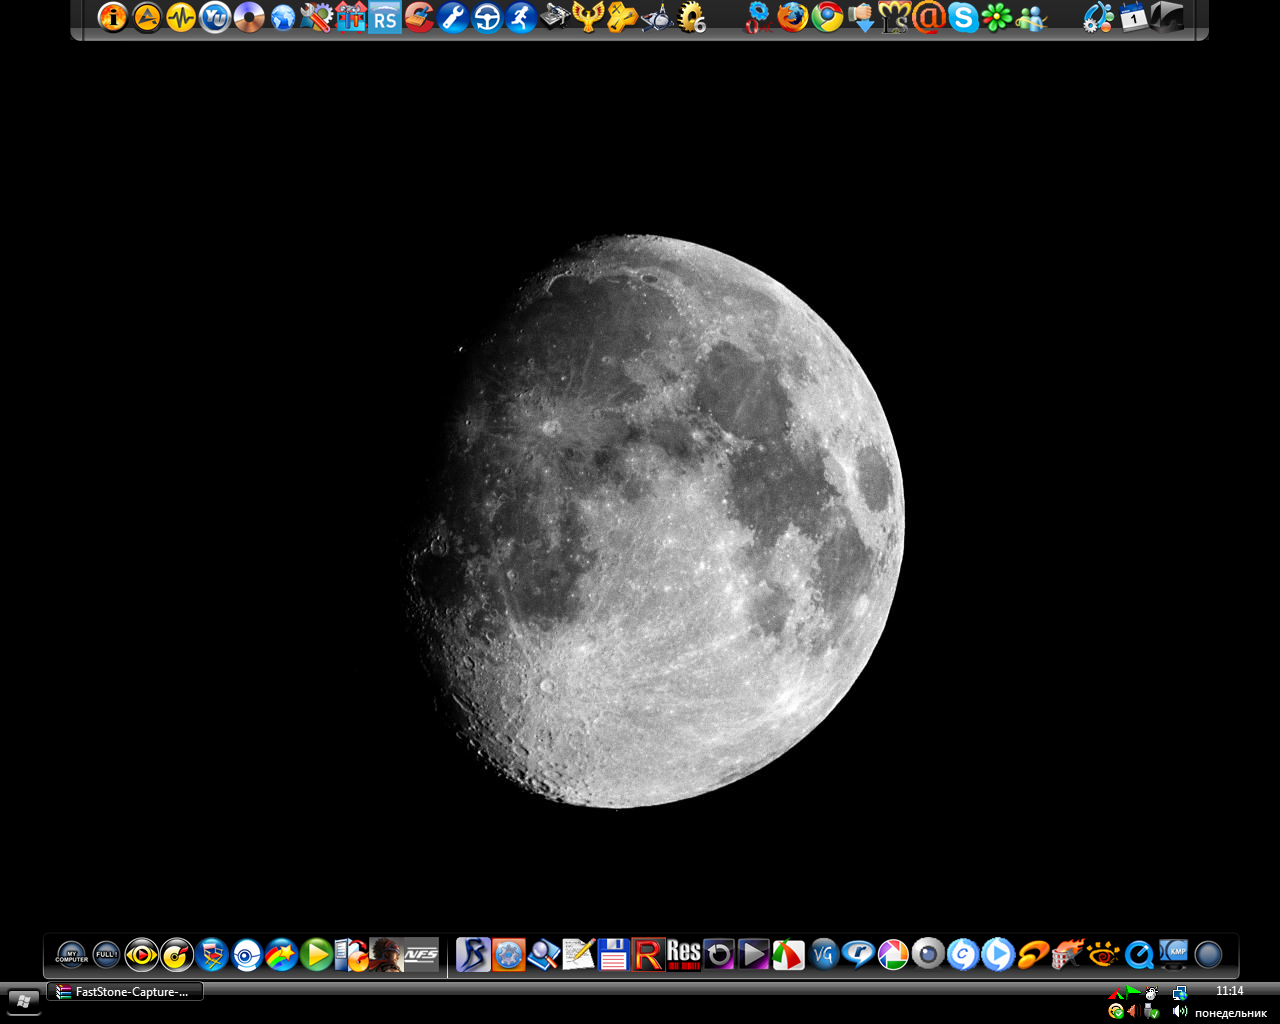Open the My Computer round icon
Viewport: 1280px width, 1024px height.
[x=72, y=955]
